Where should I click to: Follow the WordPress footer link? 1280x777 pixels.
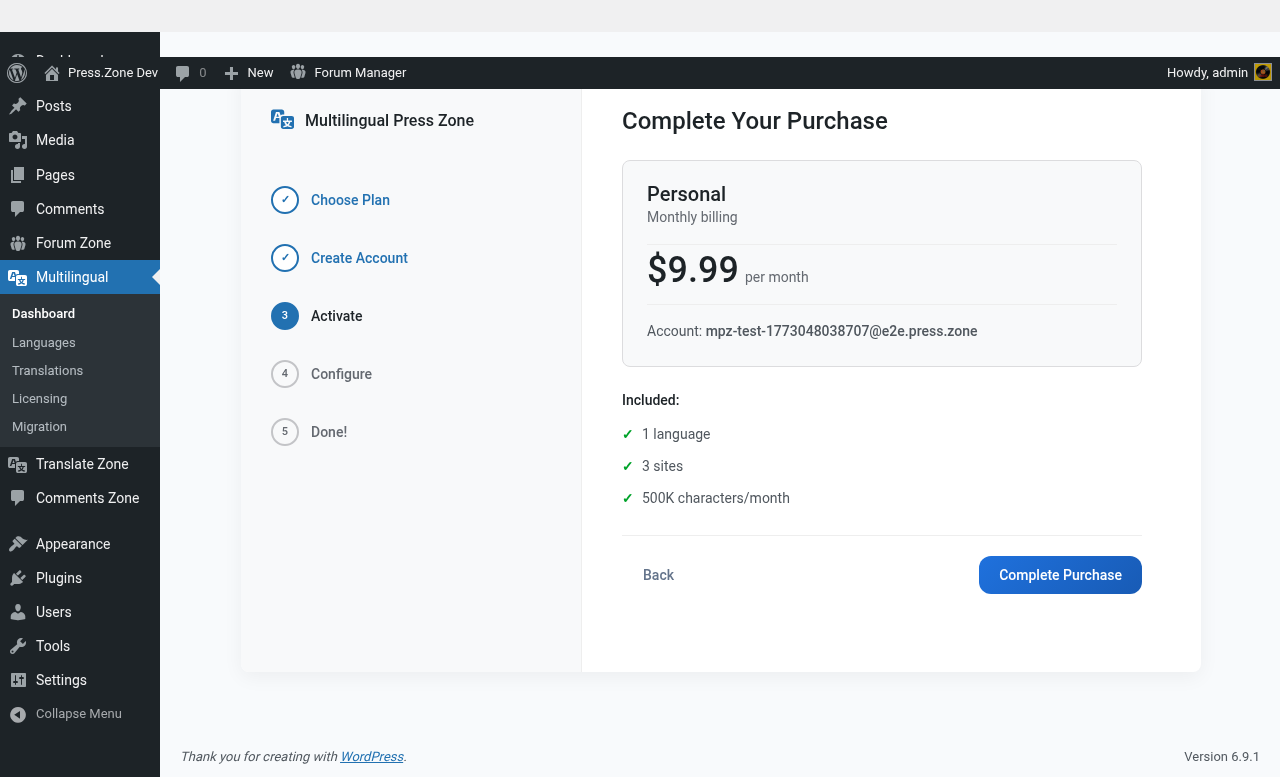tap(372, 757)
